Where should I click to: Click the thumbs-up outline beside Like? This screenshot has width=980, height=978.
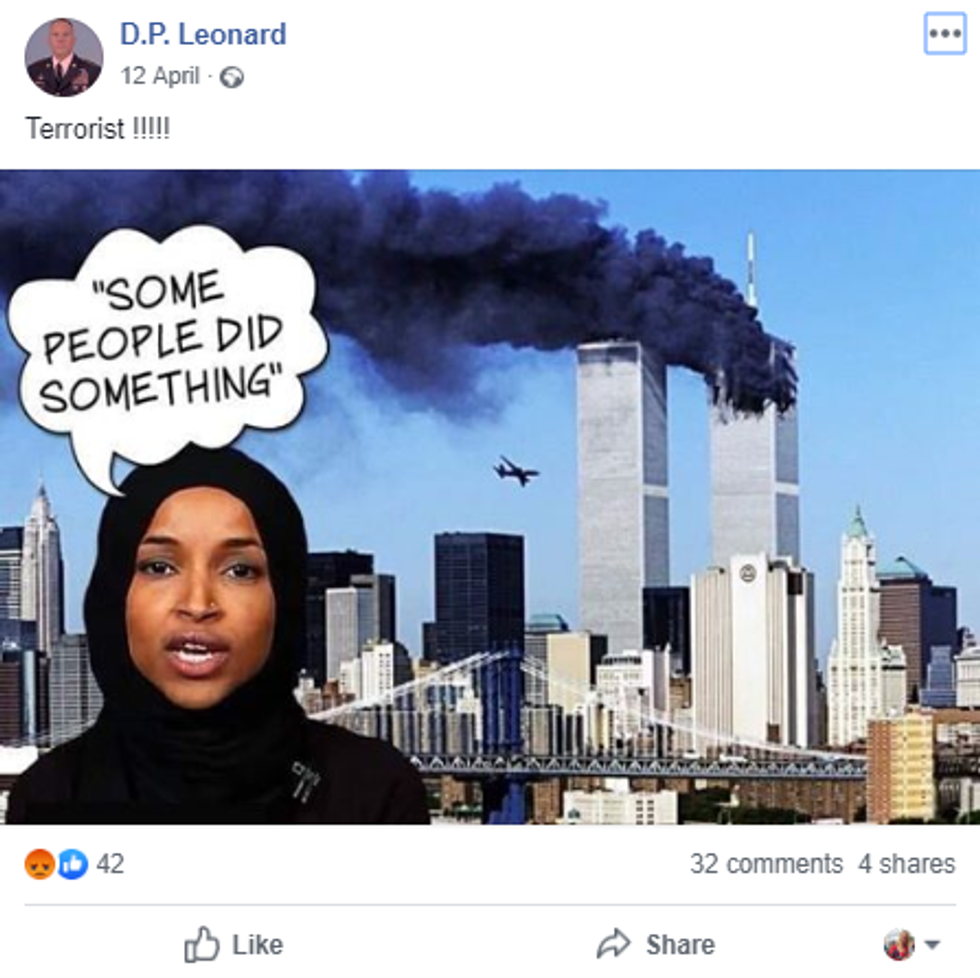click(201, 944)
